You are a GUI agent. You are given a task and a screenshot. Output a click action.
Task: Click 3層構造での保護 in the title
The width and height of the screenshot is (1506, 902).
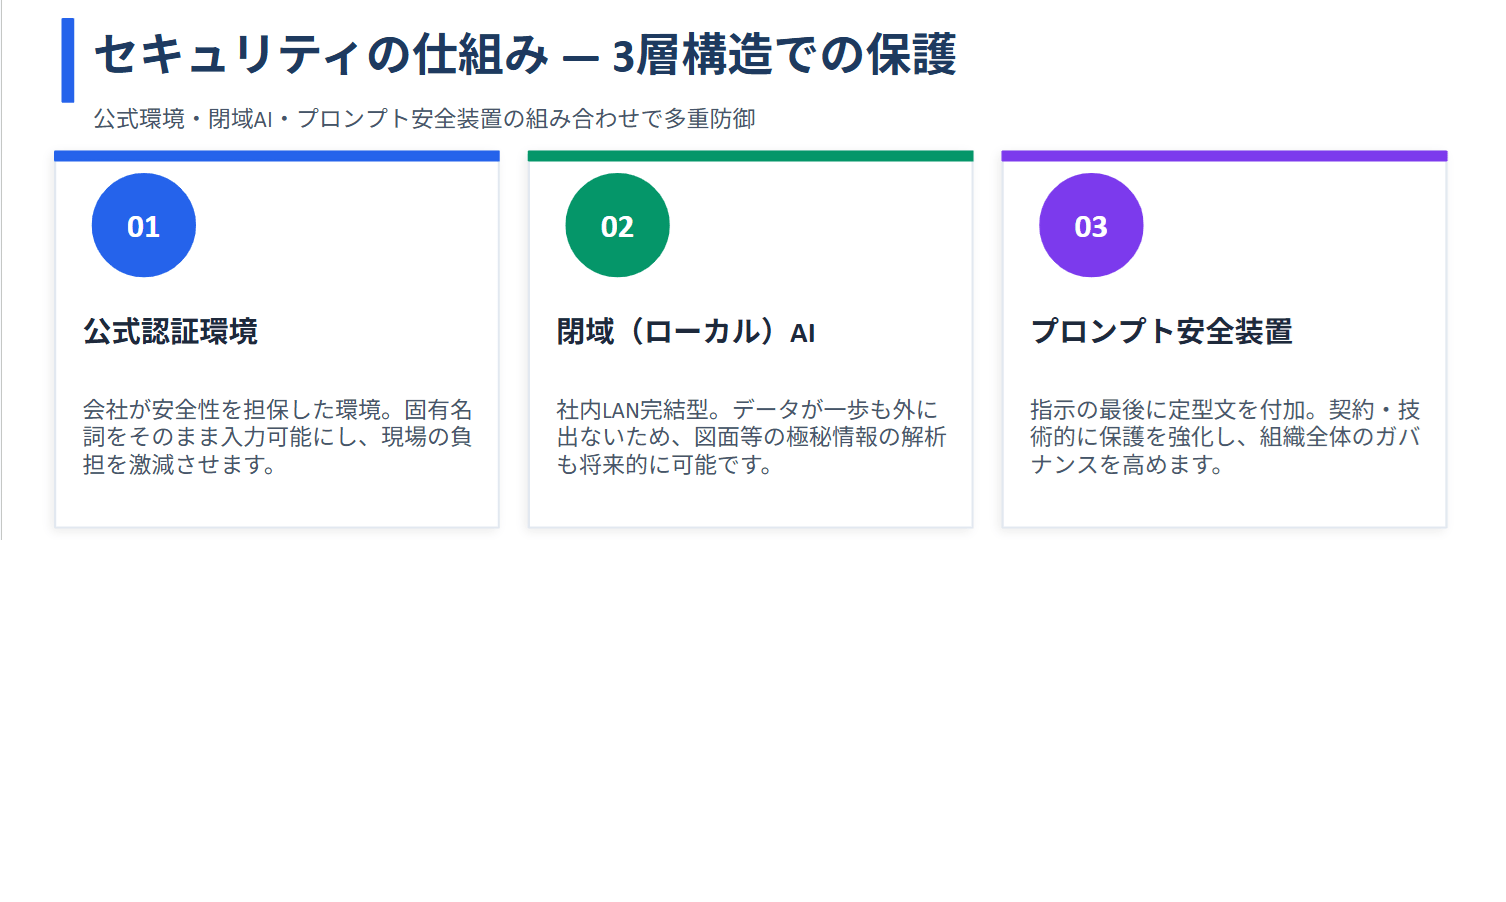(x=784, y=55)
